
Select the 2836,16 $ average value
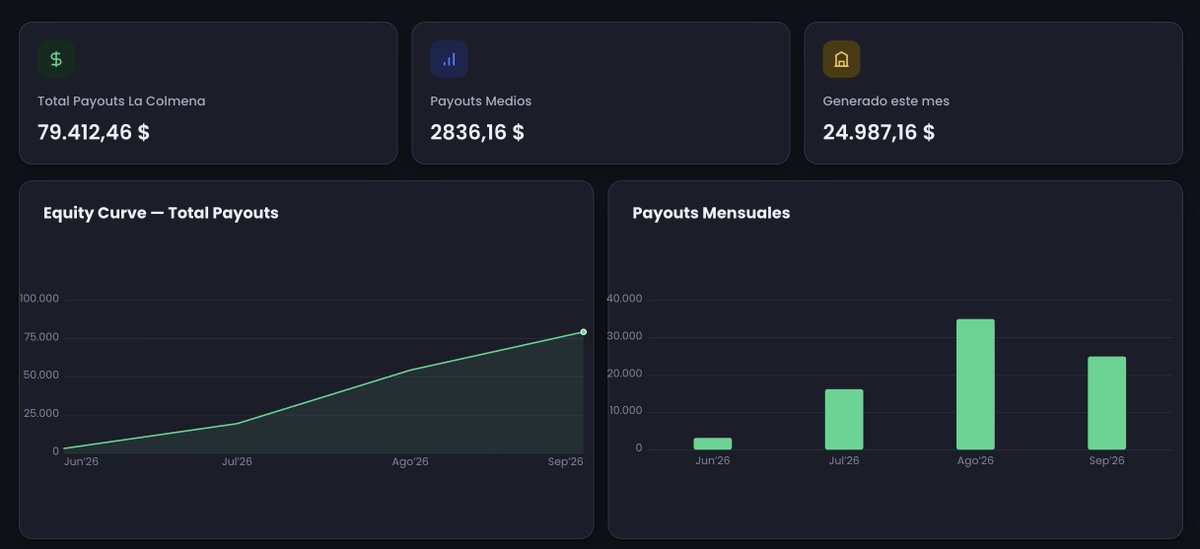pyautogui.click(x=477, y=132)
